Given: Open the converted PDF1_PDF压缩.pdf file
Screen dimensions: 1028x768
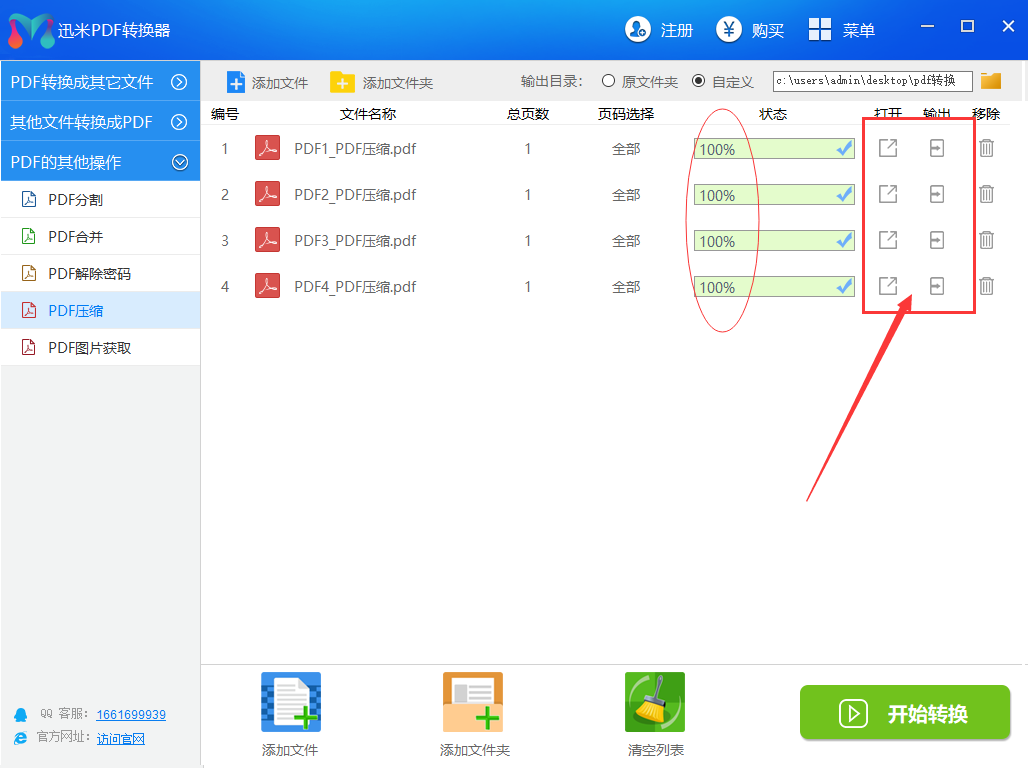Looking at the screenshot, I should coord(887,149).
